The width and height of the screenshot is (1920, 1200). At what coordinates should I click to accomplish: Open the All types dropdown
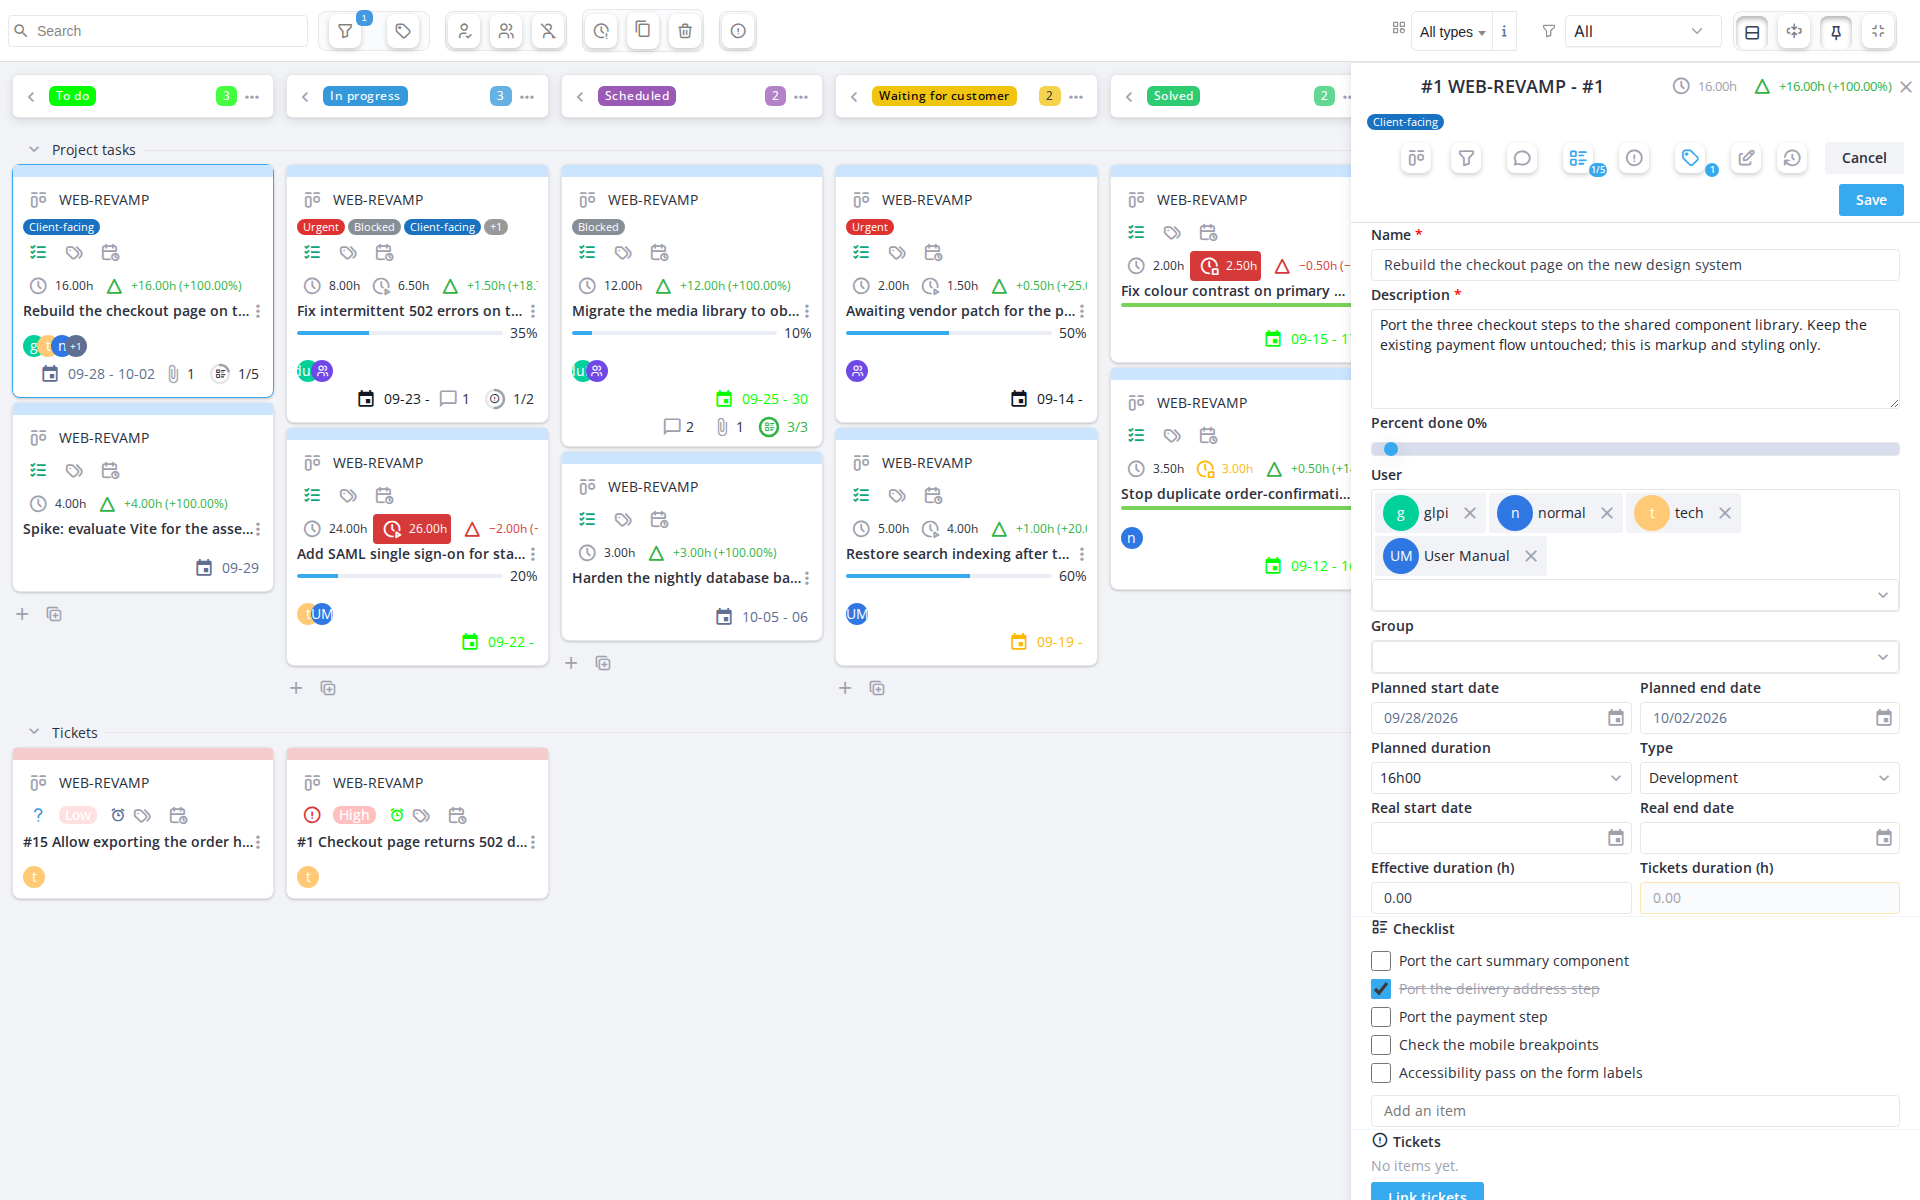(x=1452, y=32)
